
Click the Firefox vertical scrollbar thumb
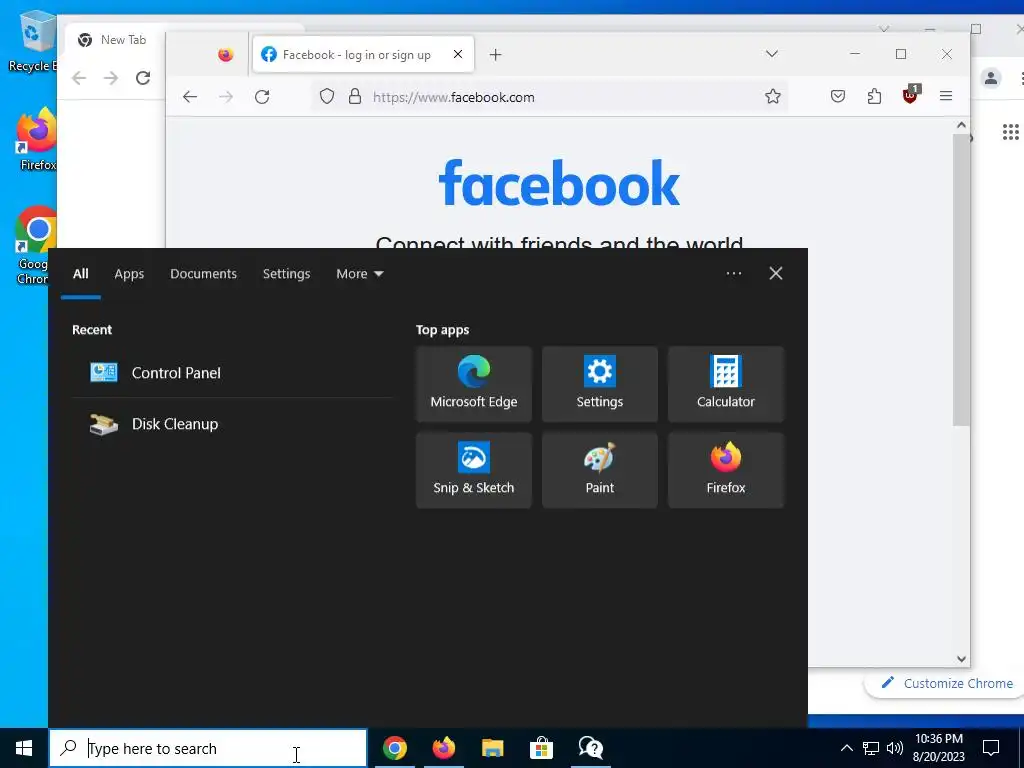pos(961,280)
